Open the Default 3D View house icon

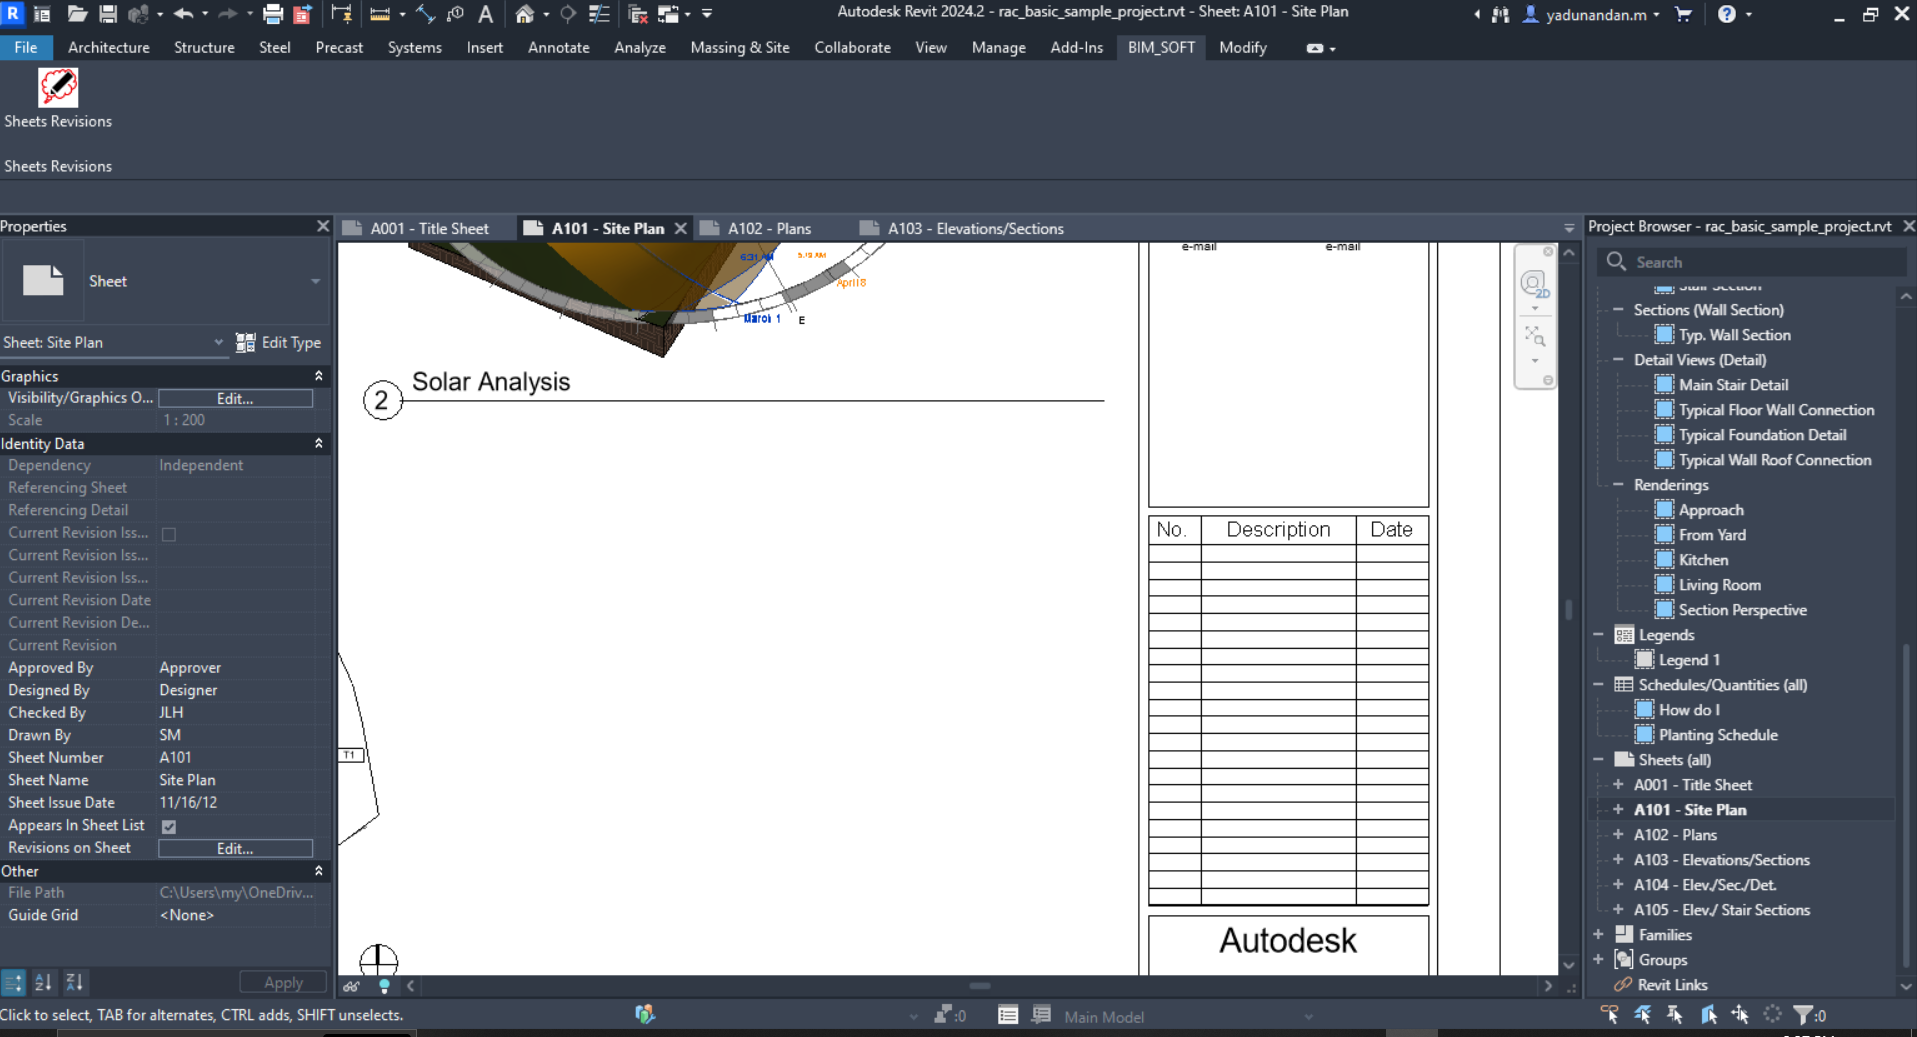click(x=524, y=14)
